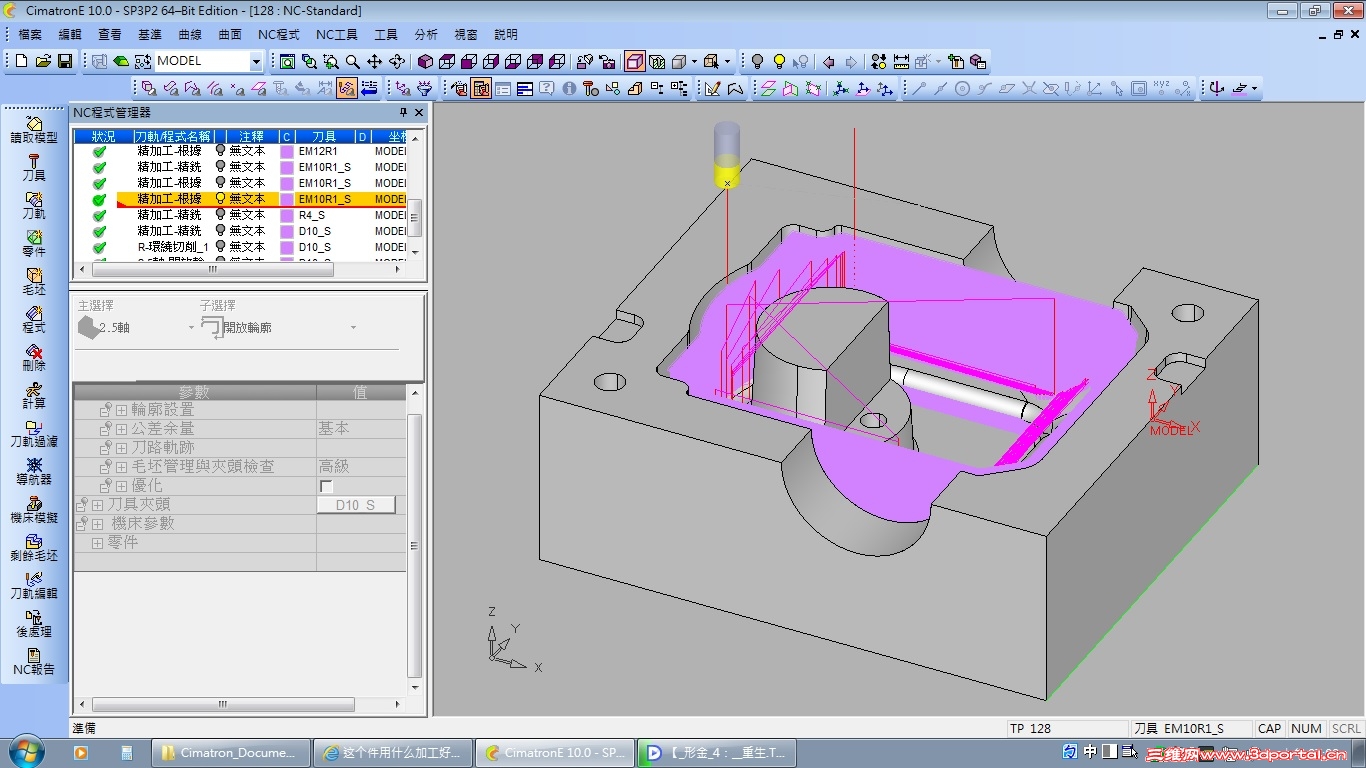
Task: Toggle the pin button on NC程式管理器 panel
Action: tap(404, 113)
